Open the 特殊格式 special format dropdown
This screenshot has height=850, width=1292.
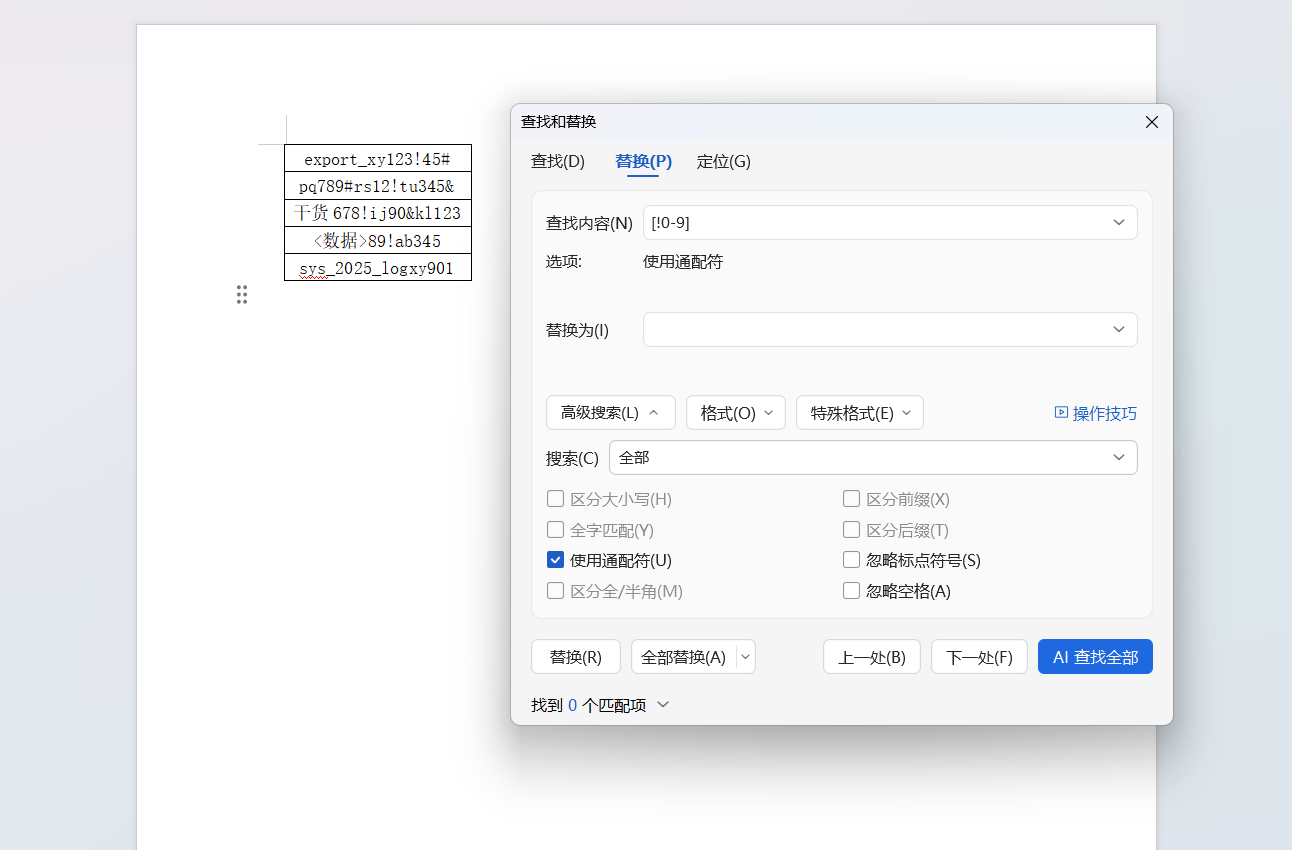tap(859, 412)
